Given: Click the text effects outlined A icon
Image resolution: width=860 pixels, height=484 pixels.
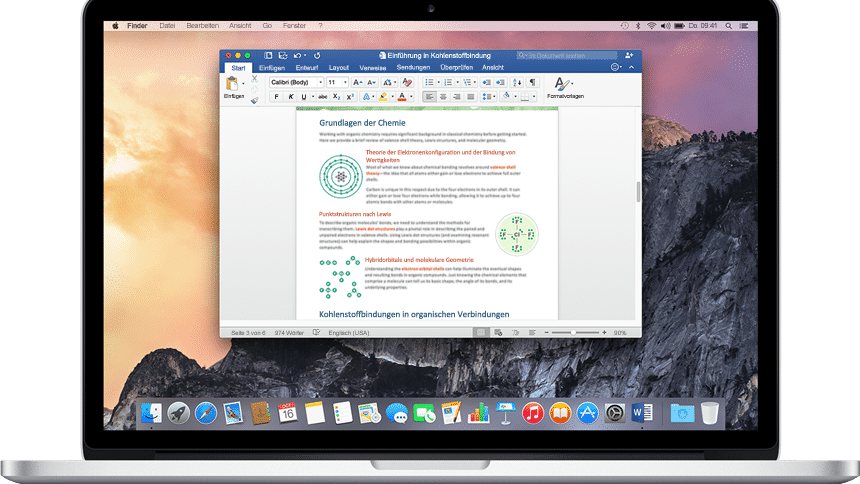Looking at the screenshot, I should [366, 97].
